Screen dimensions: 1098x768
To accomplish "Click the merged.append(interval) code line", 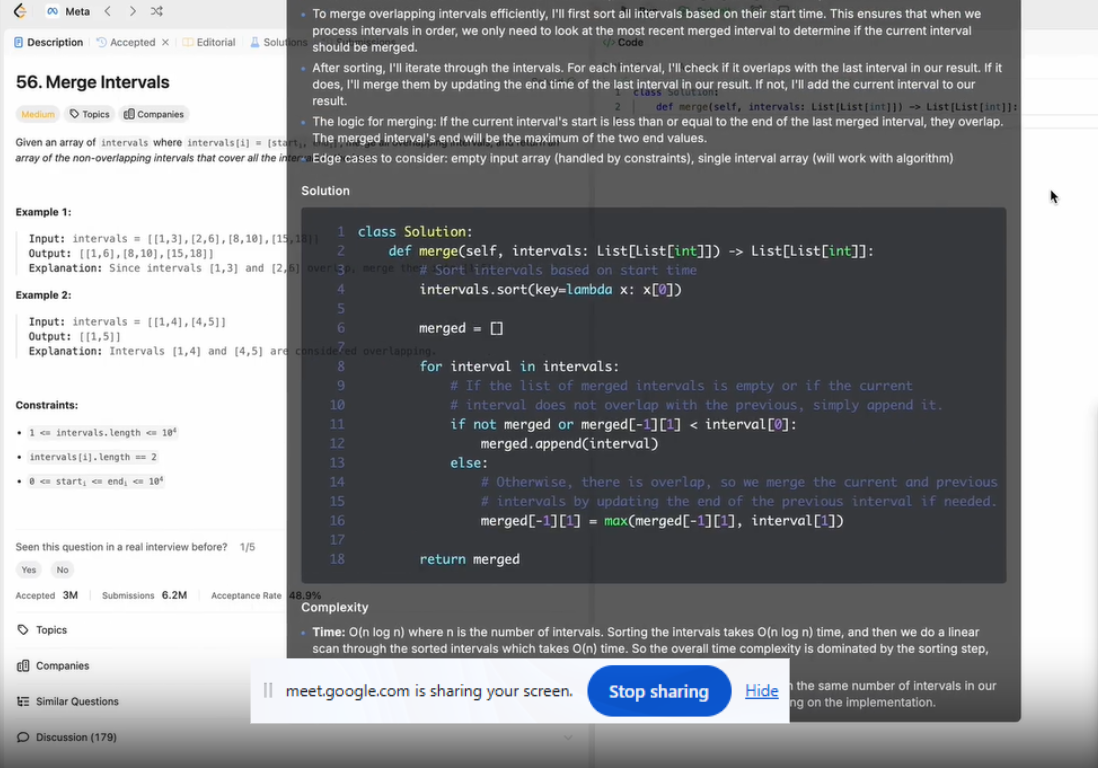I will (x=569, y=444).
